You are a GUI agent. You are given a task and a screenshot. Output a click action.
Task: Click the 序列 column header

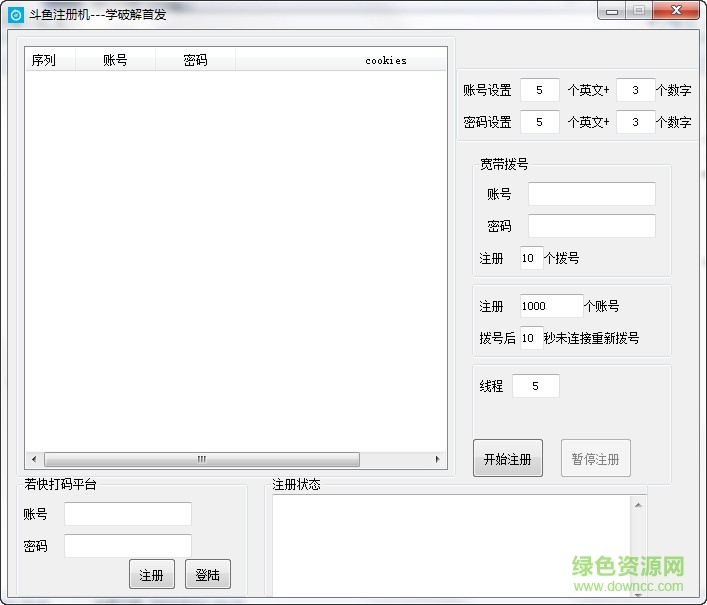[50, 60]
